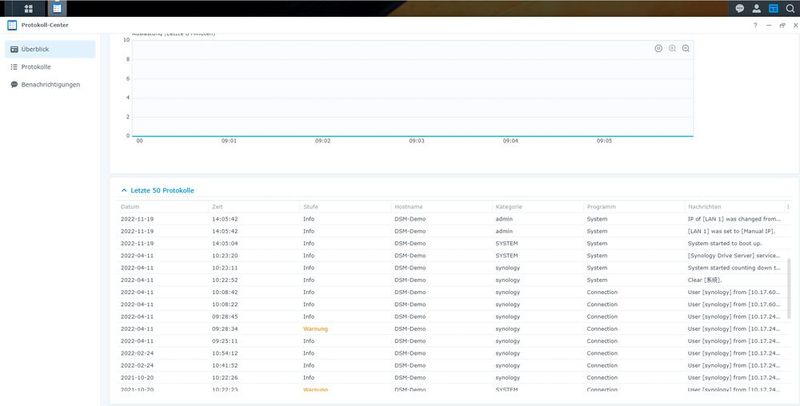Screen dimensions: 800x406
Task: Click the time value 10:22:26
Action: coord(225,378)
